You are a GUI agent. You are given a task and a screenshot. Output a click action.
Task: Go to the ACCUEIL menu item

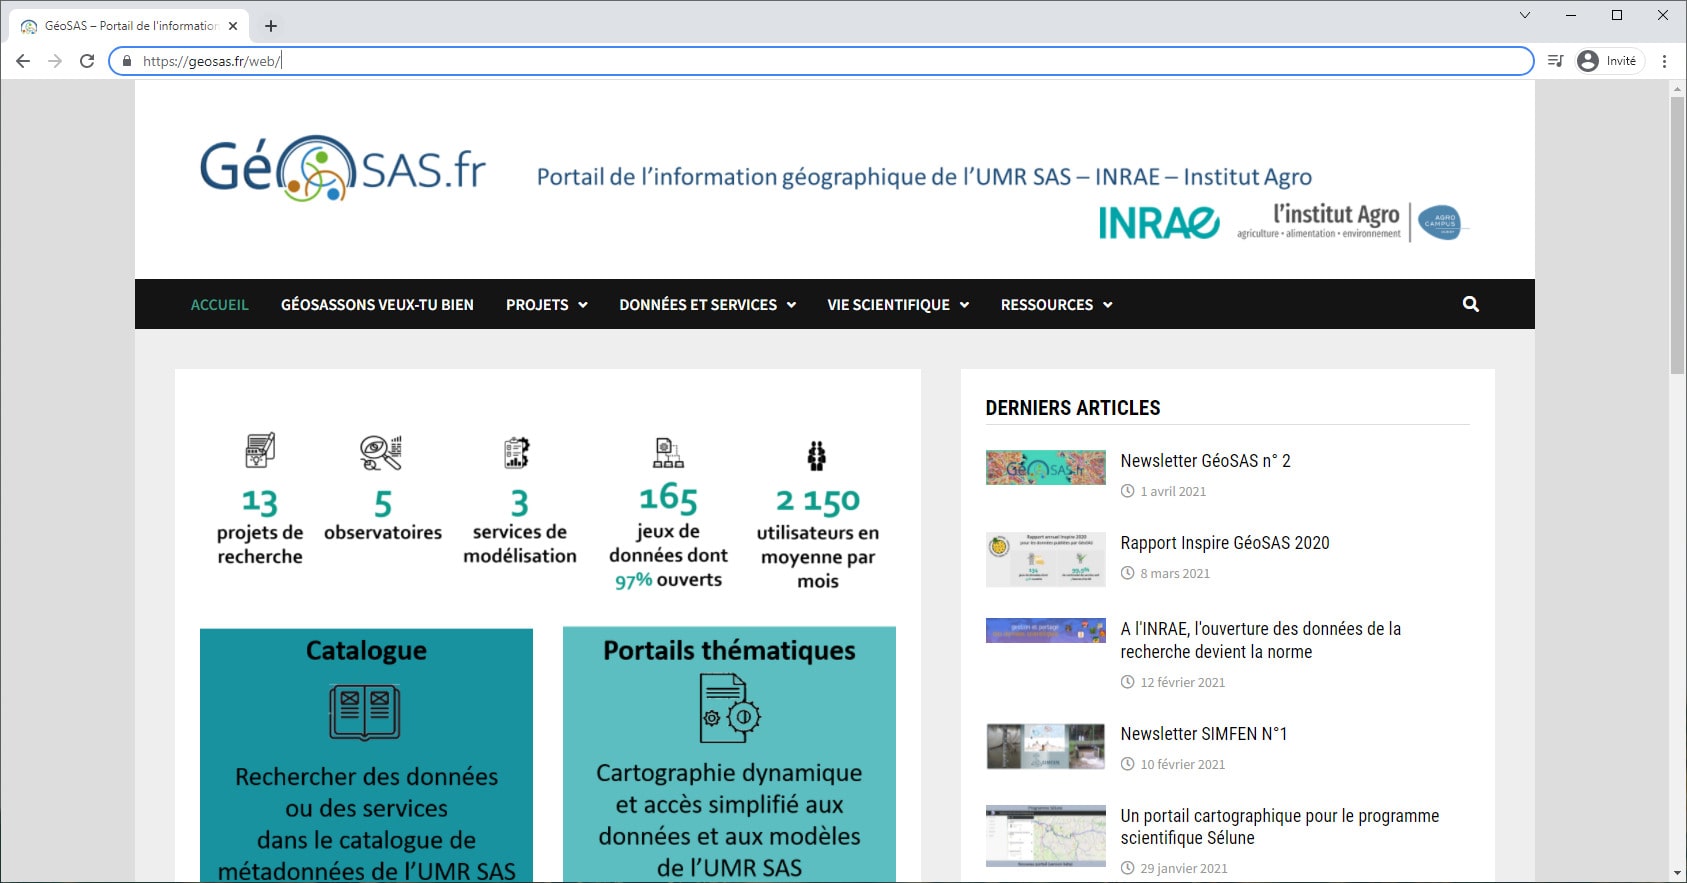coord(219,304)
